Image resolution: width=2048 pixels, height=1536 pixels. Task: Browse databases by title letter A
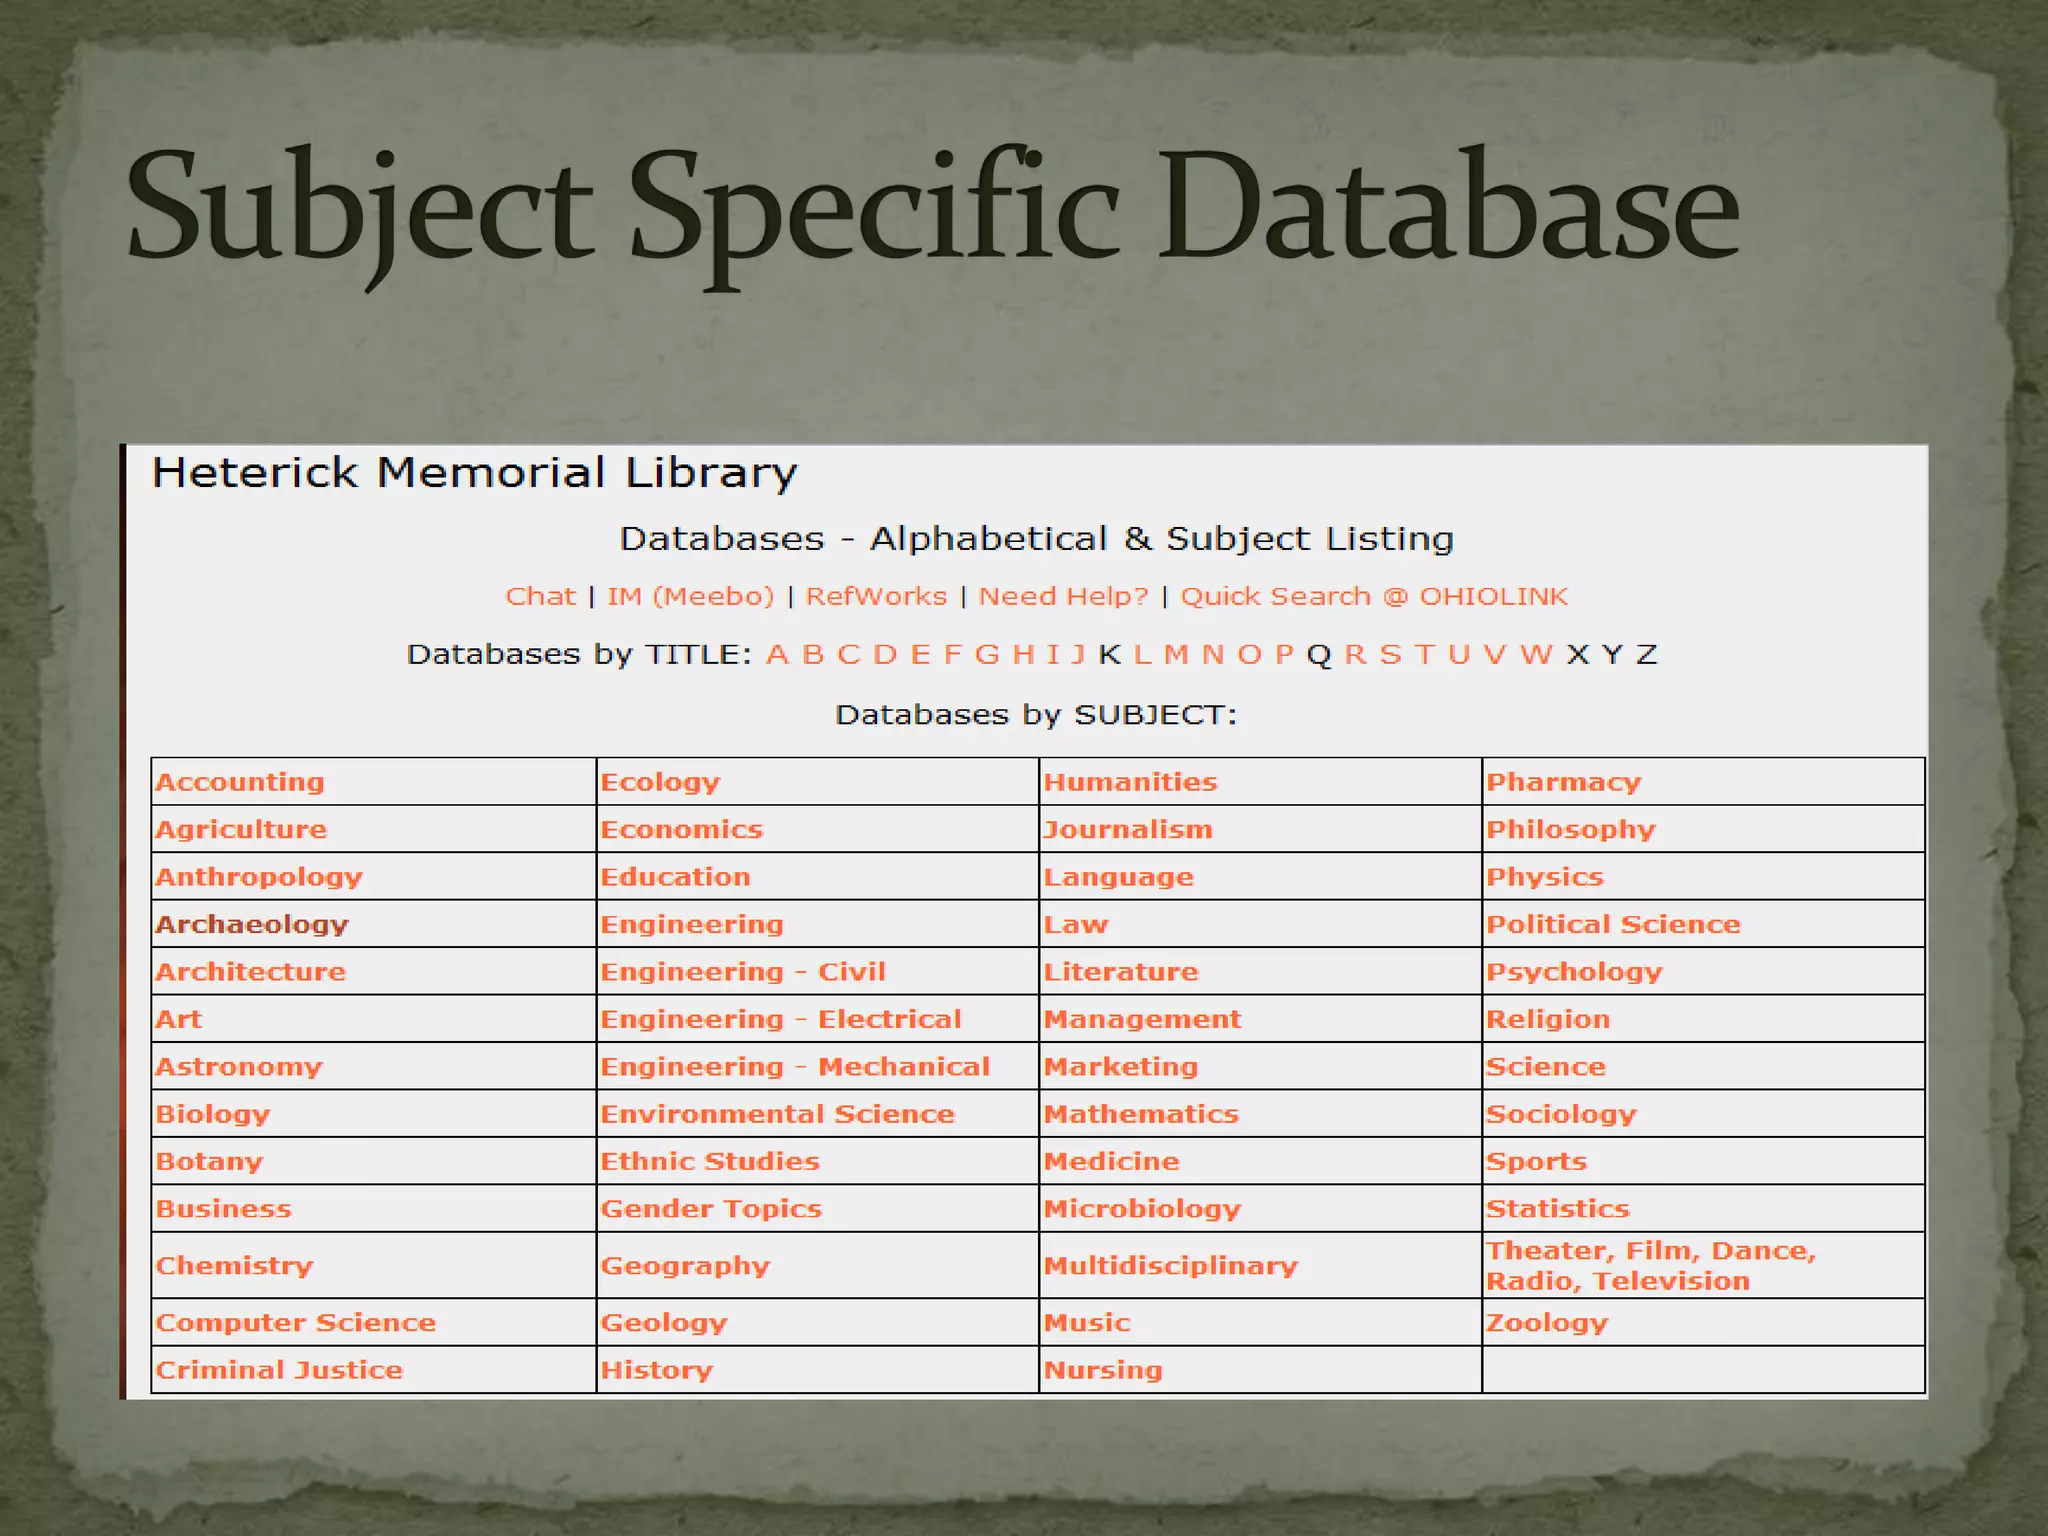[x=777, y=654]
